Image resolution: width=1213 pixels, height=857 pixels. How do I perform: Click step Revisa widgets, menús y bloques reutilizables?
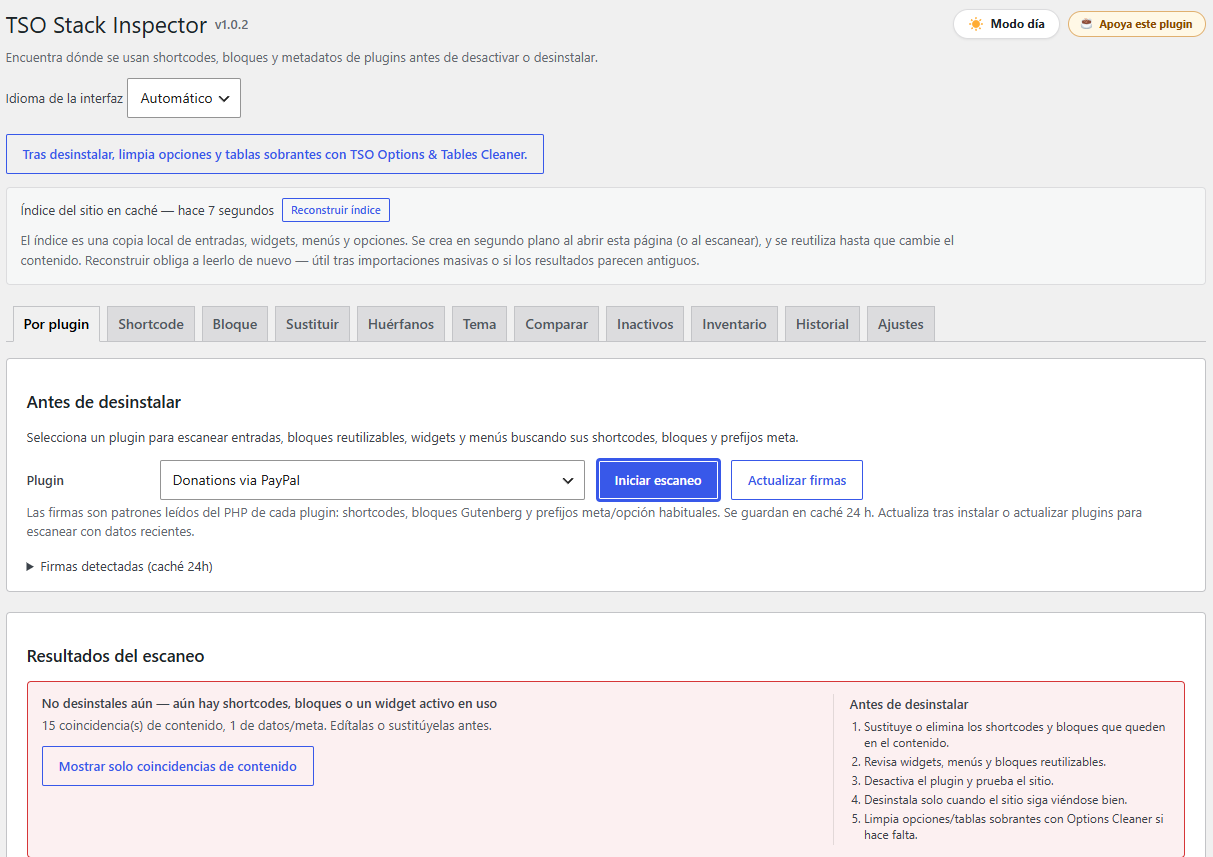[985, 762]
